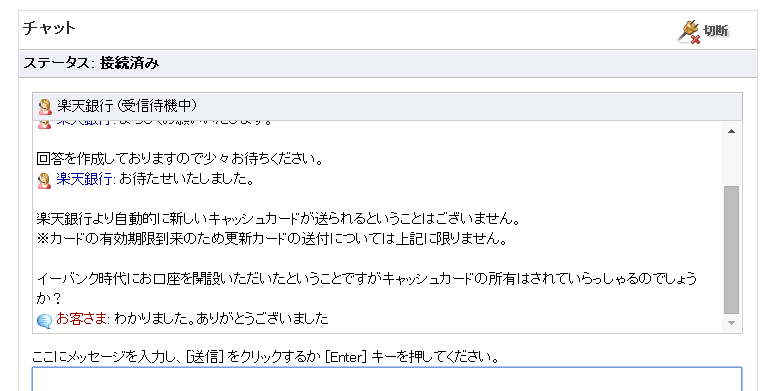Click the 回答を作成しております waiting message
The height and width of the screenshot is (391, 776).
[x=180, y=159]
